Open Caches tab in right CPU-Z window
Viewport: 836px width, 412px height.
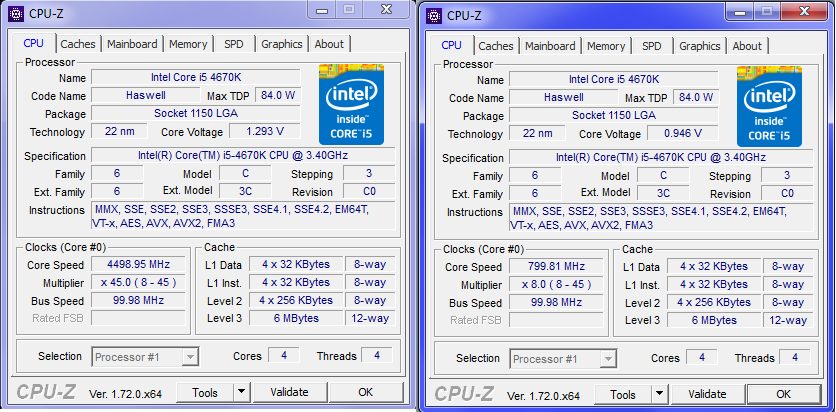pos(496,46)
